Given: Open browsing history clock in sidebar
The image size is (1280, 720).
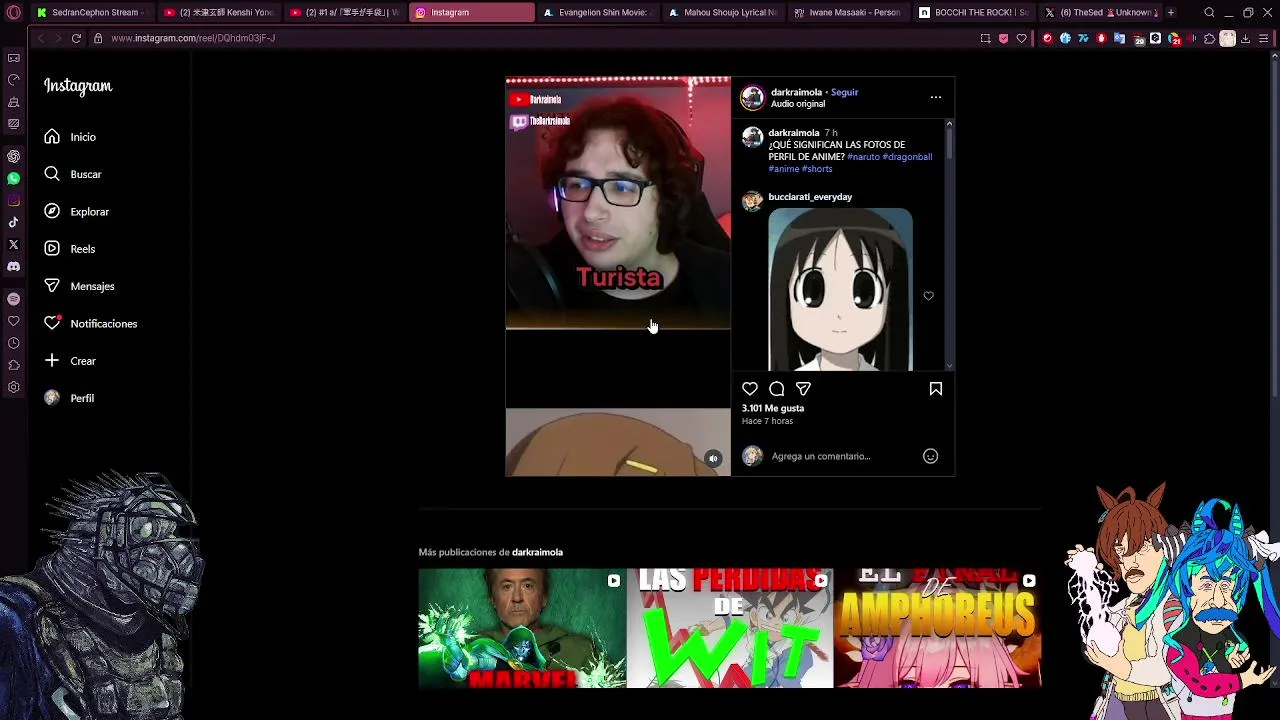Looking at the screenshot, I should (13, 343).
